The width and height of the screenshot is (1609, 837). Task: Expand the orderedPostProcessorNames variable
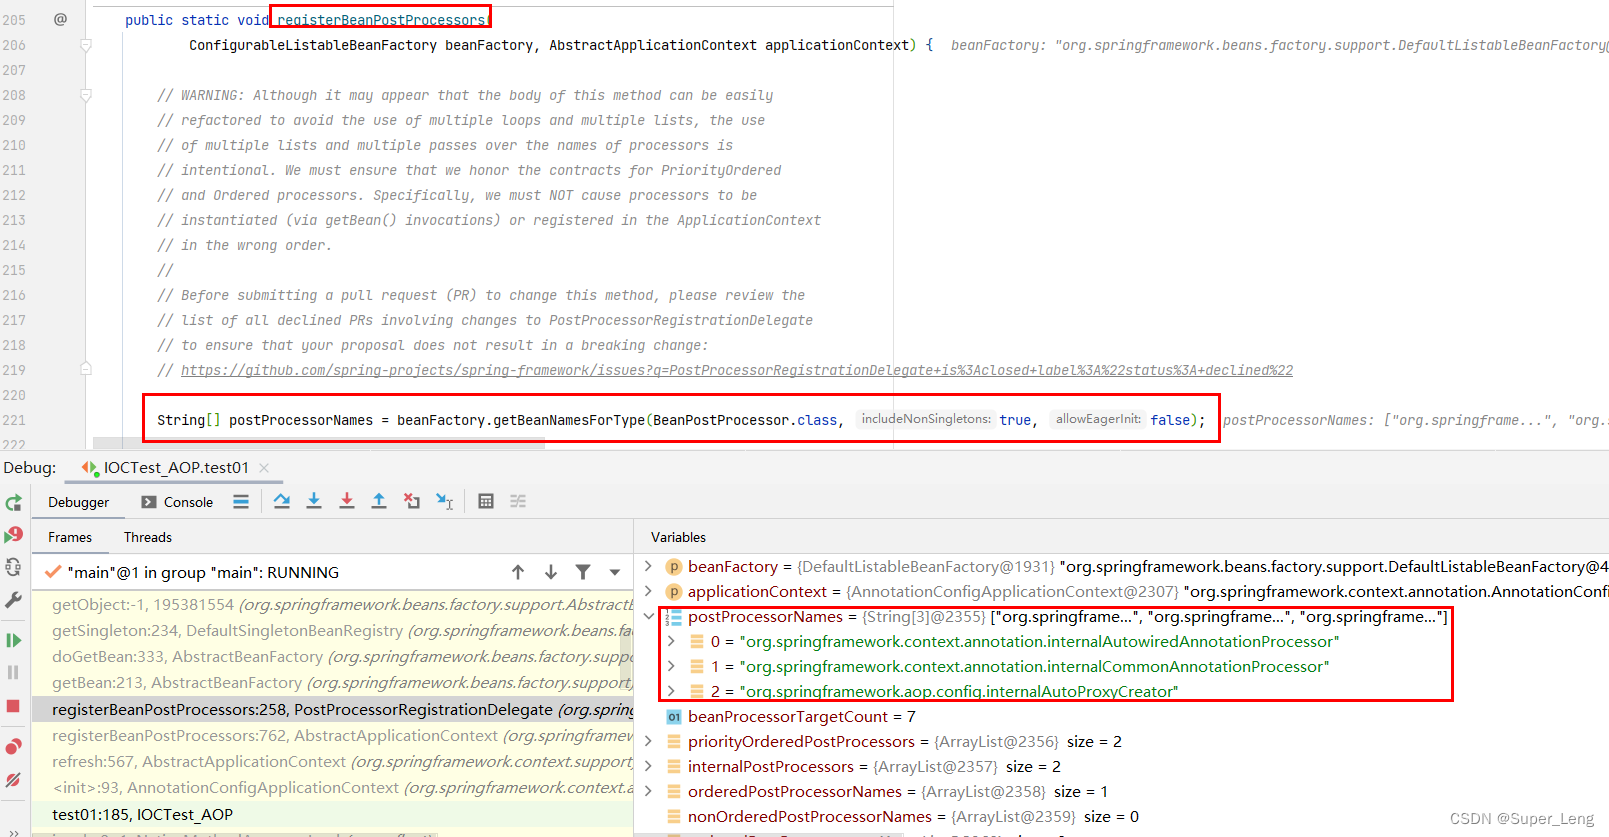(x=649, y=791)
